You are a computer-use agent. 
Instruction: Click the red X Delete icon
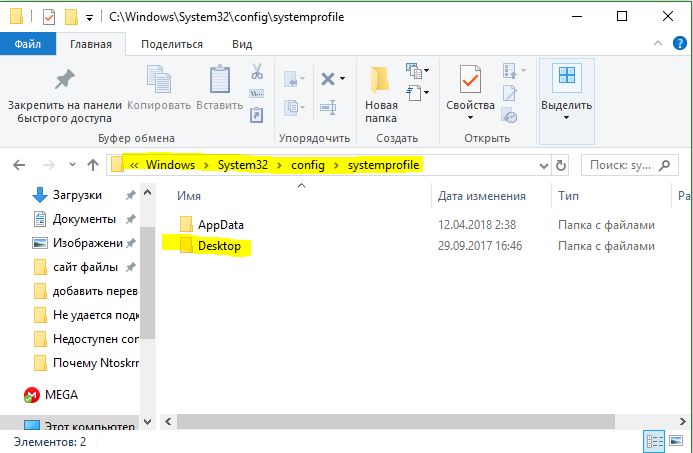click(x=328, y=79)
